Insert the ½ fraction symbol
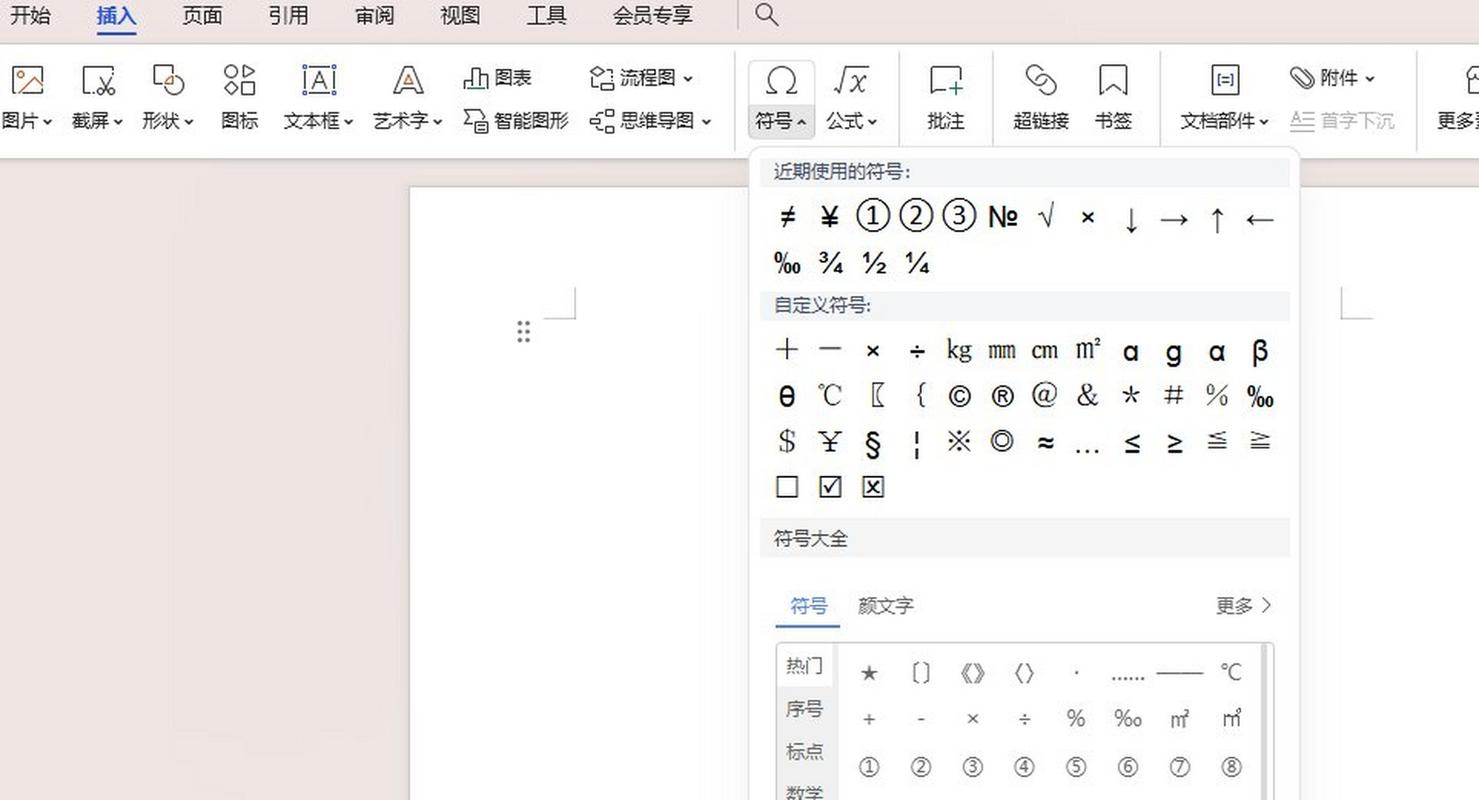The height and width of the screenshot is (800, 1479). tap(874, 263)
